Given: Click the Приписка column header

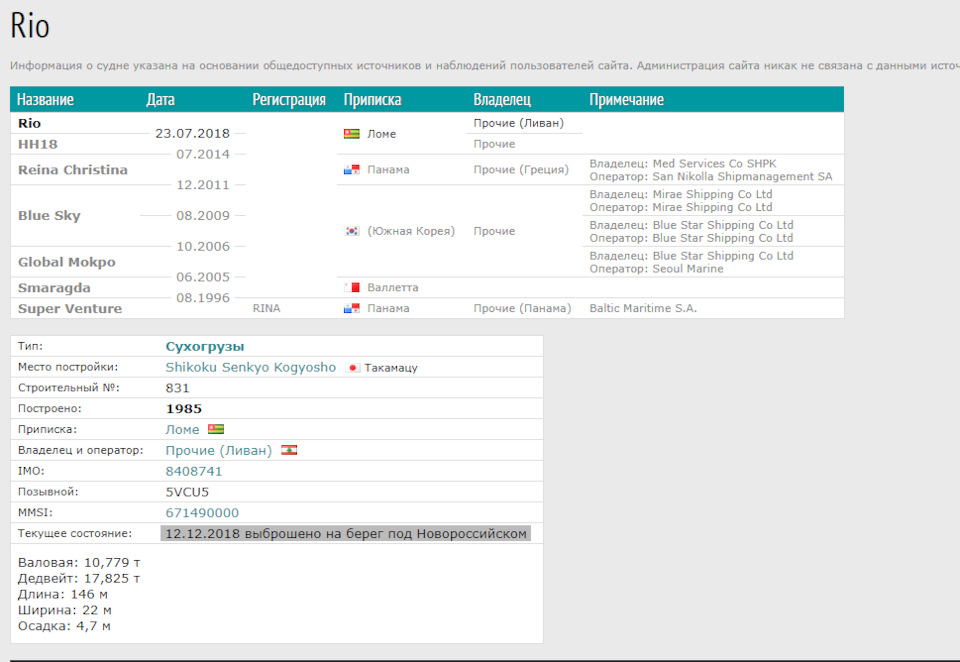Looking at the screenshot, I should coord(372,99).
